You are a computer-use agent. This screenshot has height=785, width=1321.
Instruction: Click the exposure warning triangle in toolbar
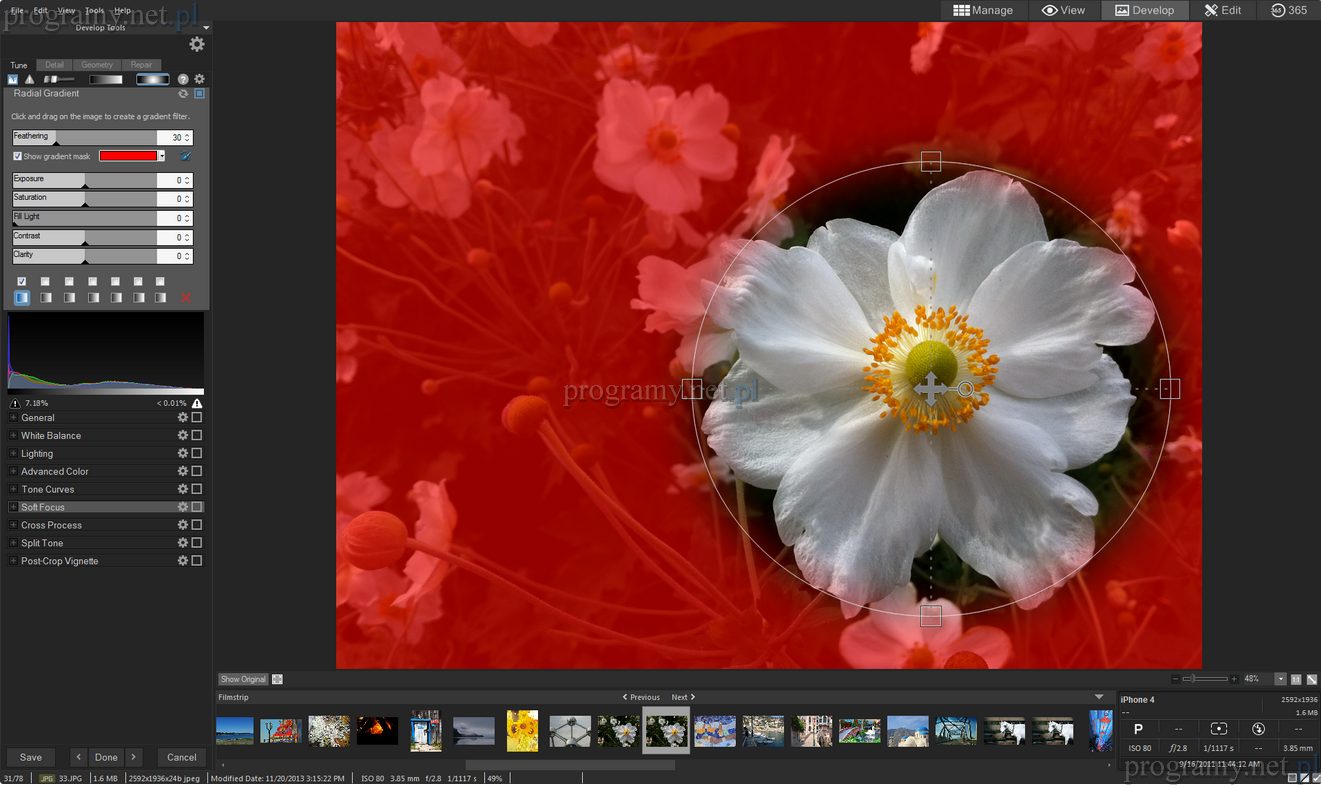pos(29,79)
